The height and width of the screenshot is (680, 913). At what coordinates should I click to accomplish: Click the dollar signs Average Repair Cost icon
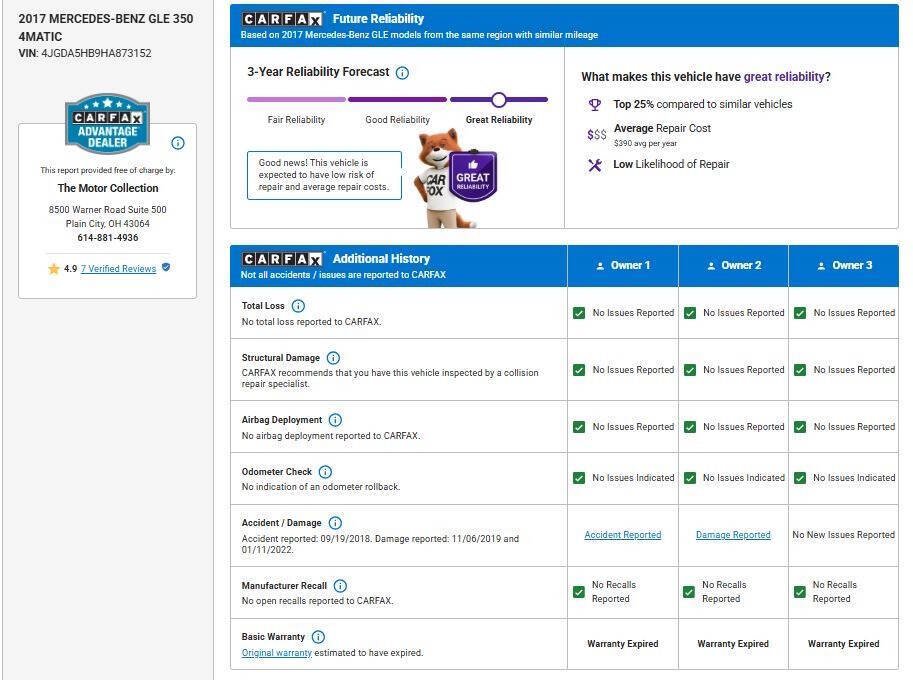(596, 134)
